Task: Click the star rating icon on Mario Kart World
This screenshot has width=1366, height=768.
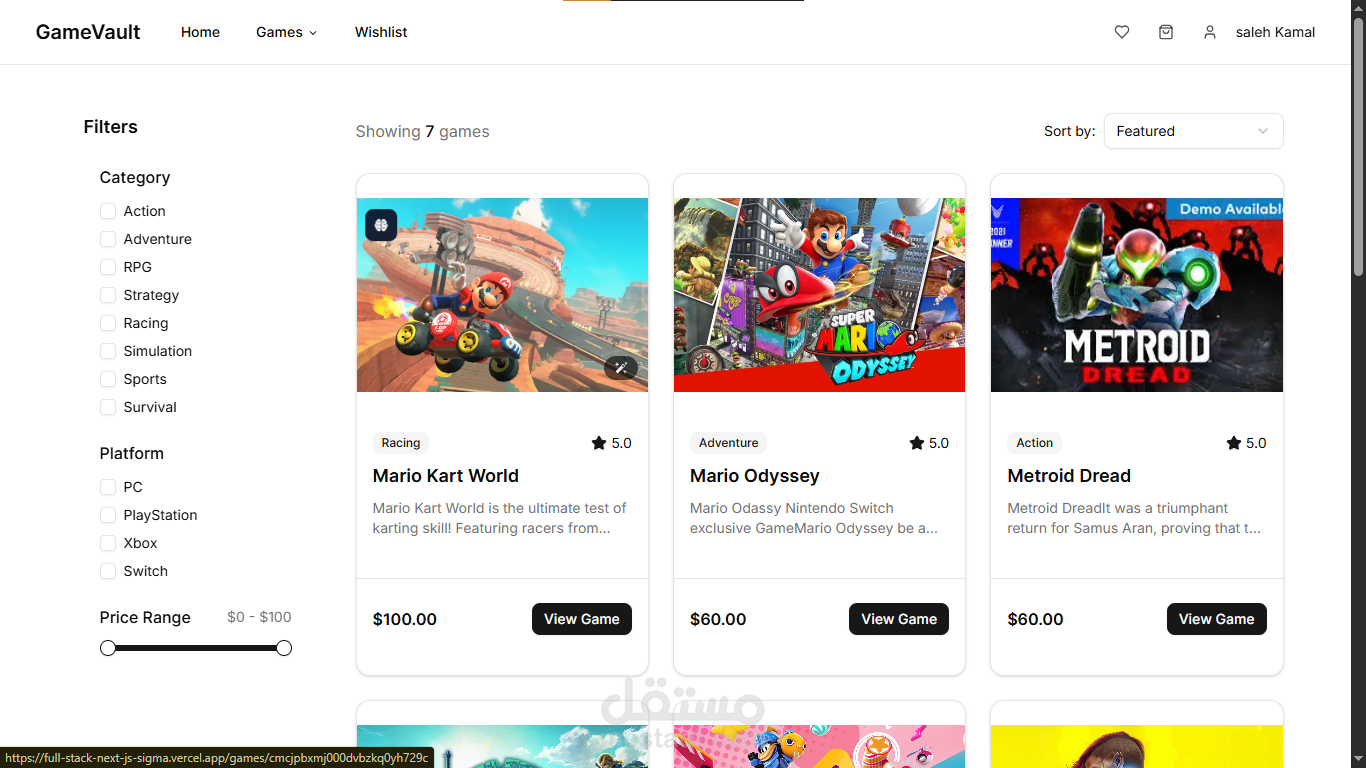Action: [599, 443]
